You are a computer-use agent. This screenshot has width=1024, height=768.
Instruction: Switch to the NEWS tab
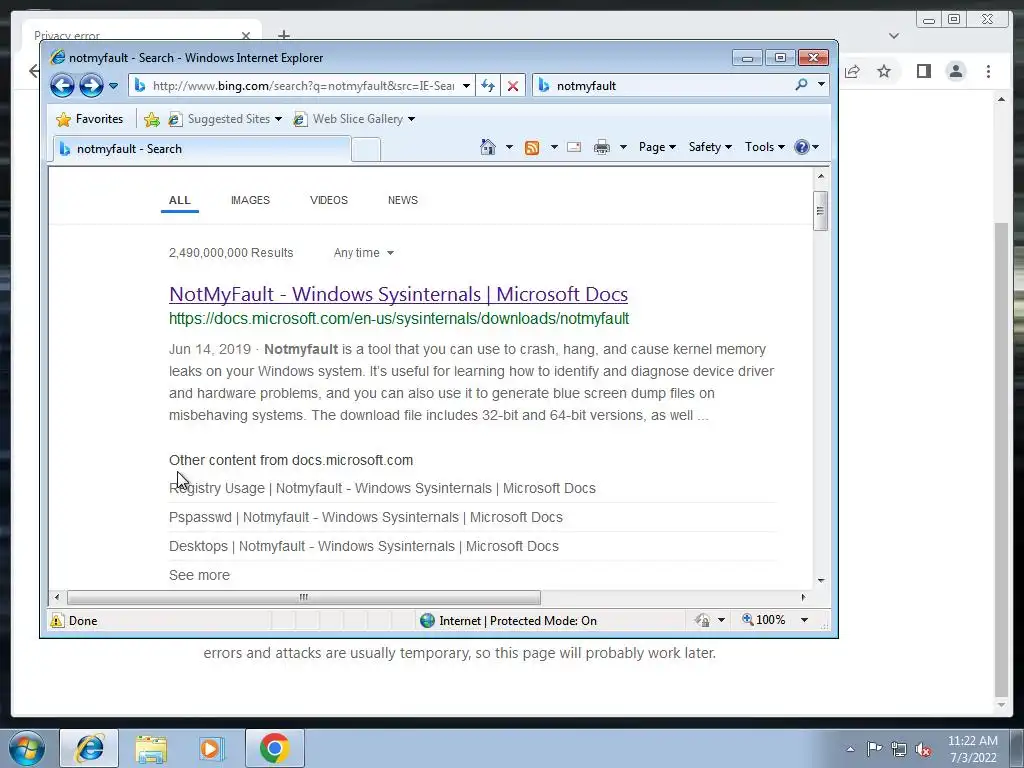tap(403, 200)
